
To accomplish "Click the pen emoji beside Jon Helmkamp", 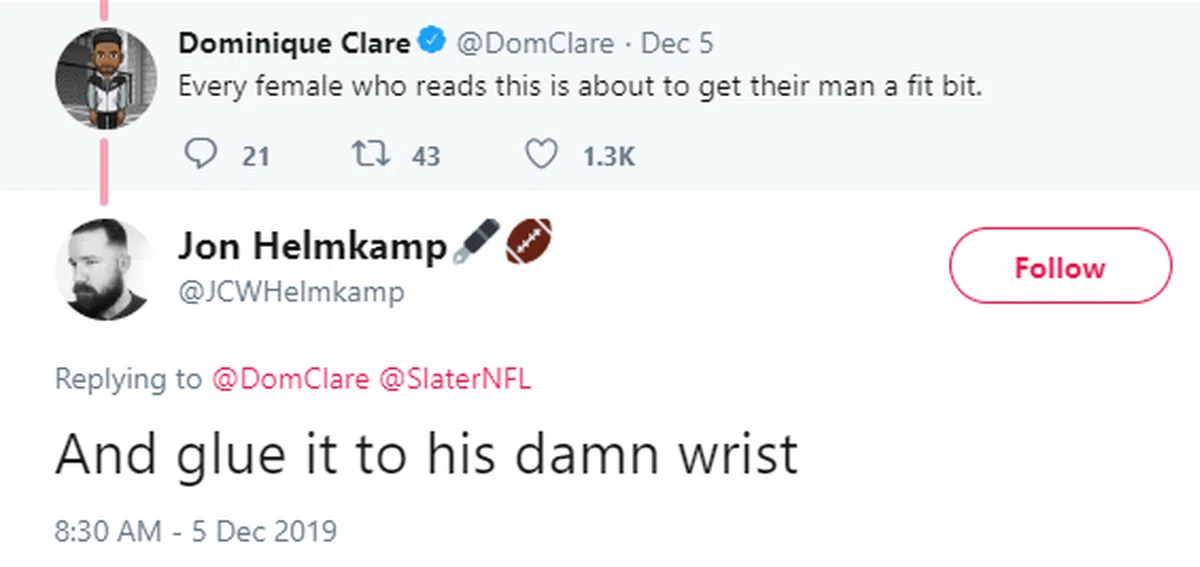I will (x=474, y=244).
